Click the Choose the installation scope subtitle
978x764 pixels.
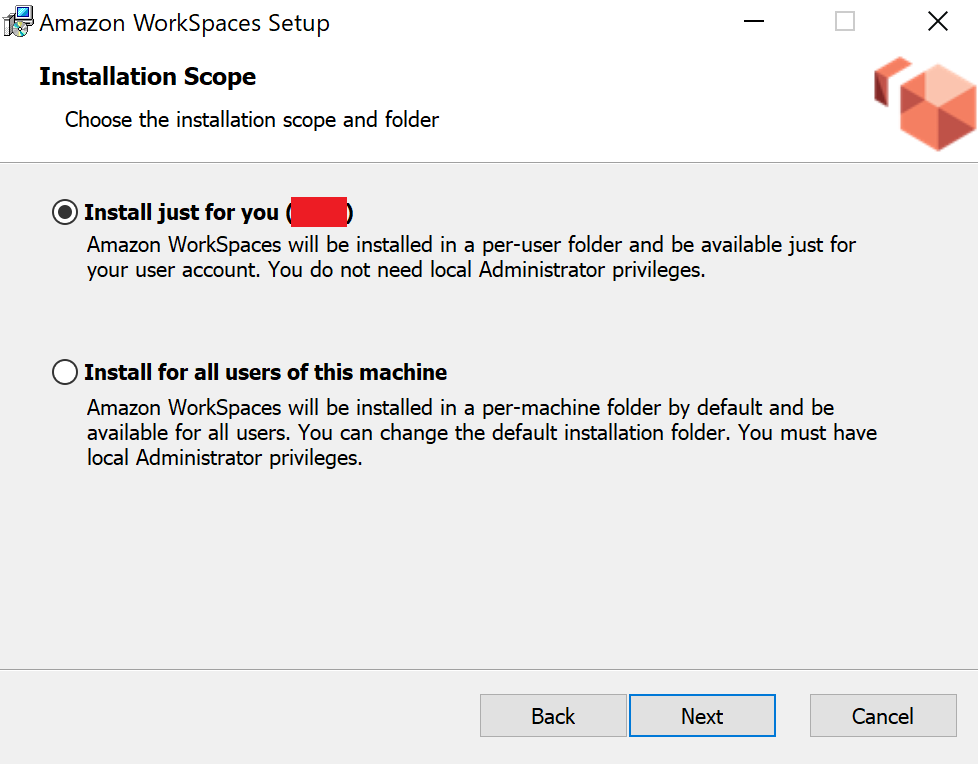tap(251, 119)
